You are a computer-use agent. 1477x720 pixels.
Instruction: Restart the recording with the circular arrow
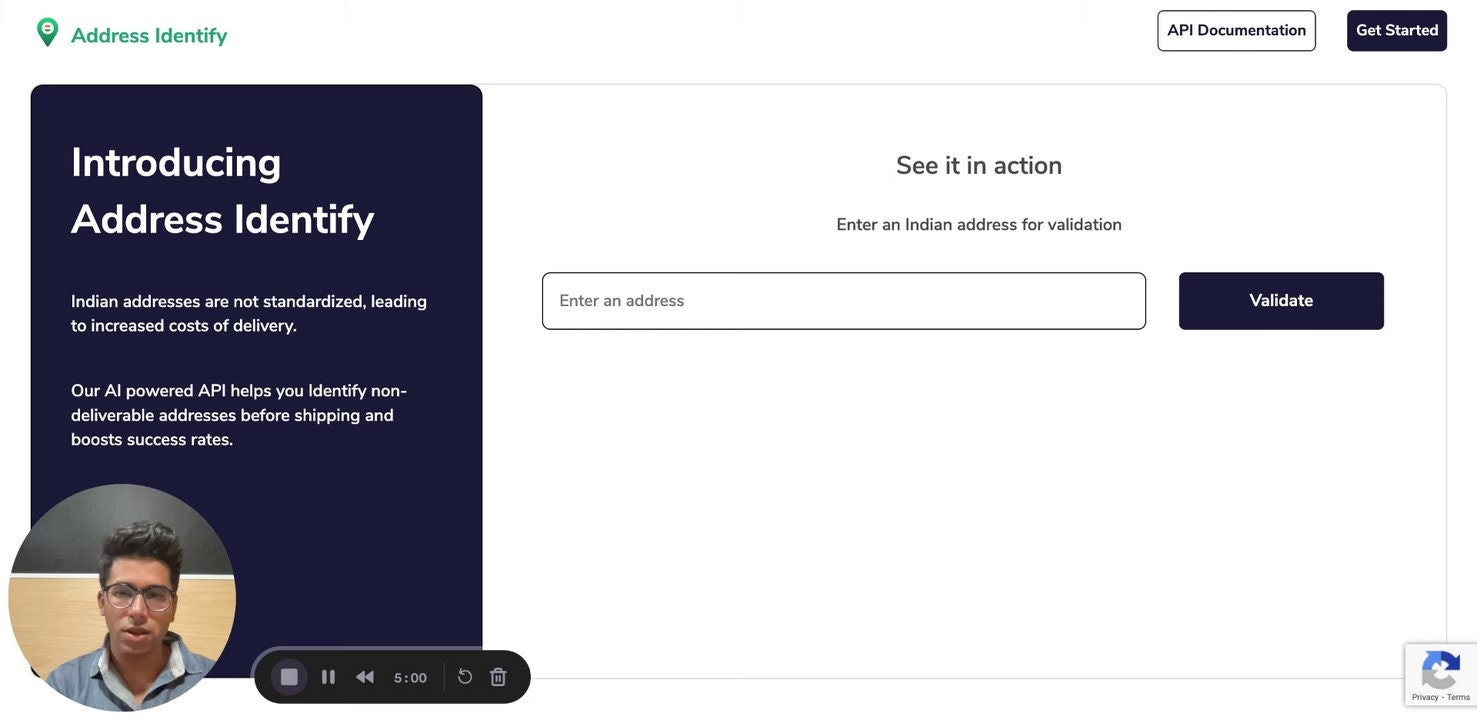coord(465,677)
